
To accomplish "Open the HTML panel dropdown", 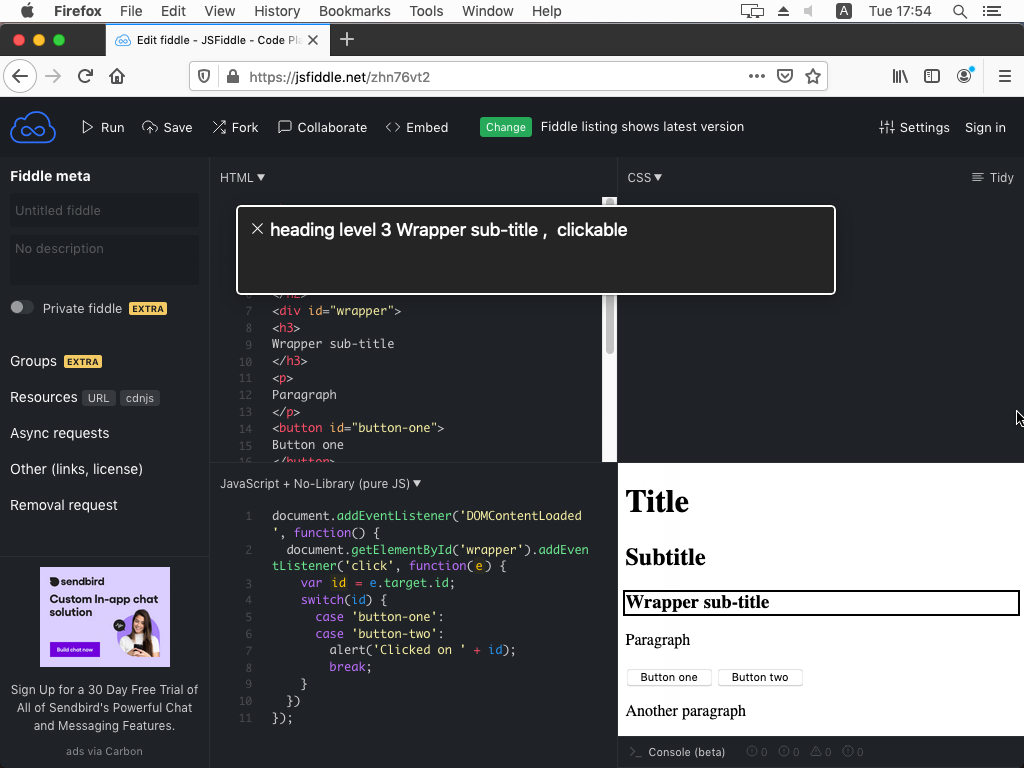I will [242, 178].
